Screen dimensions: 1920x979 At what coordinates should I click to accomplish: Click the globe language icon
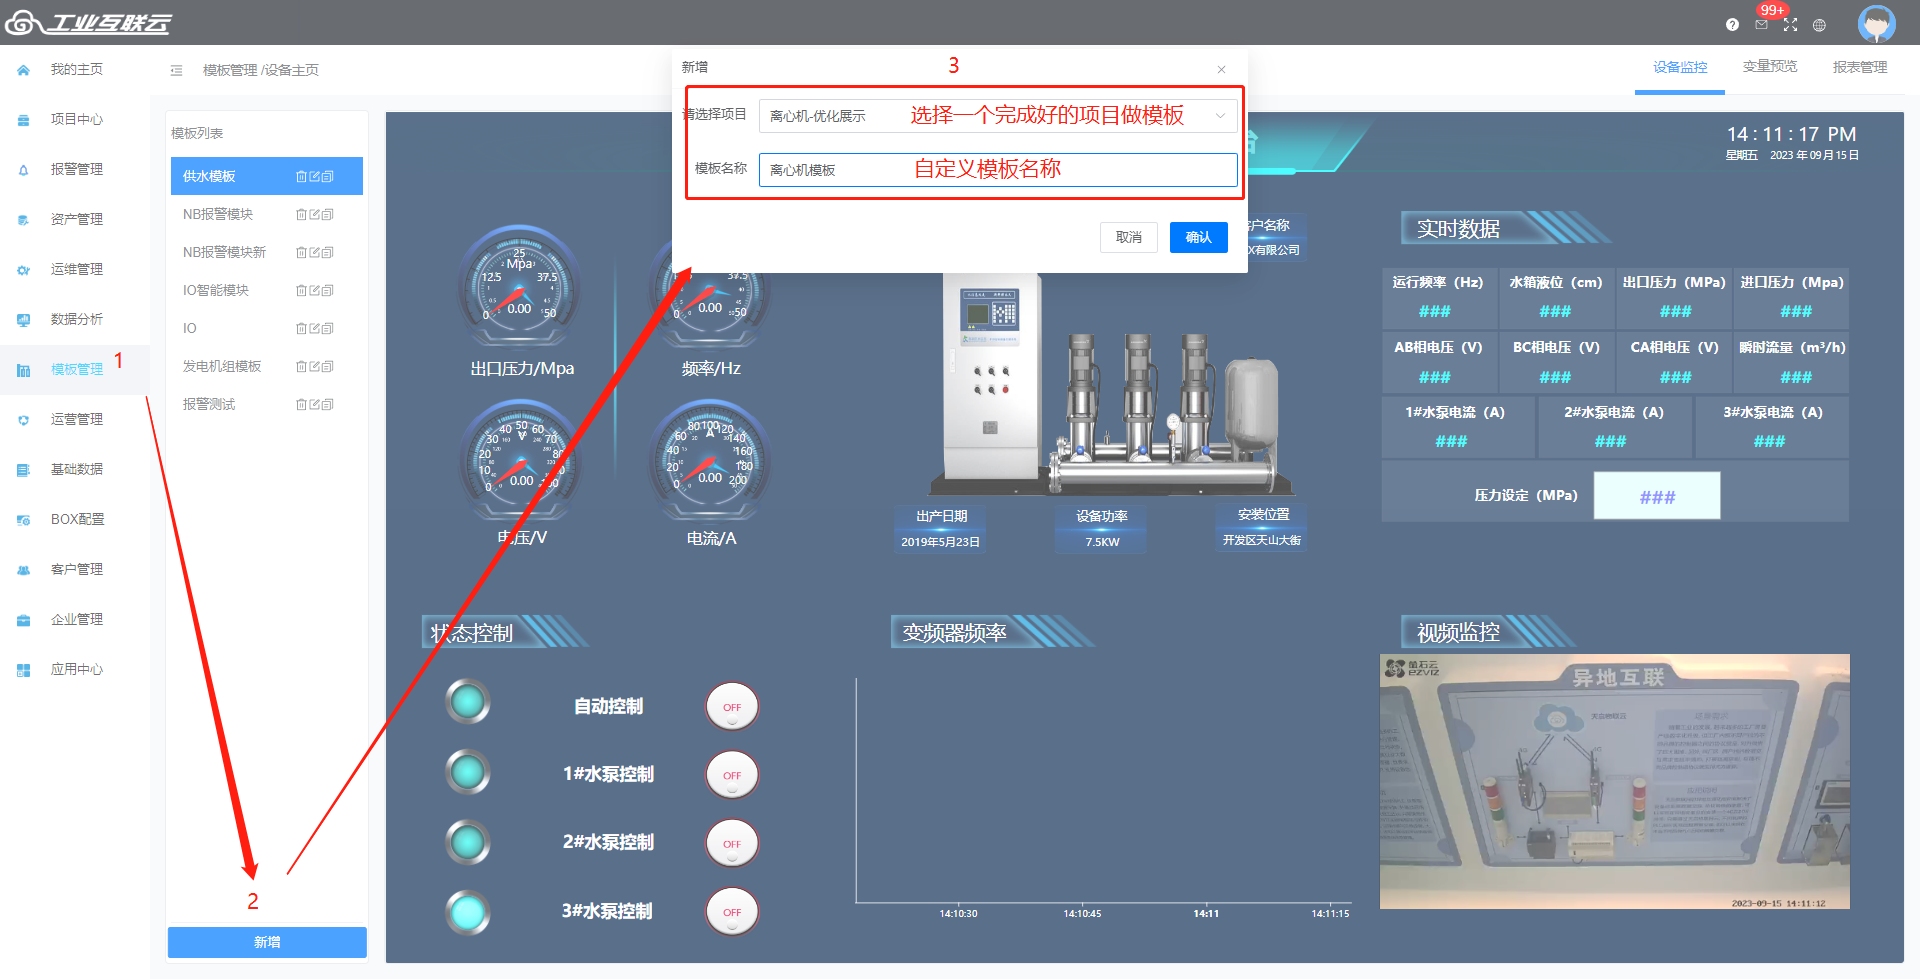click(x=1819, y=25)
